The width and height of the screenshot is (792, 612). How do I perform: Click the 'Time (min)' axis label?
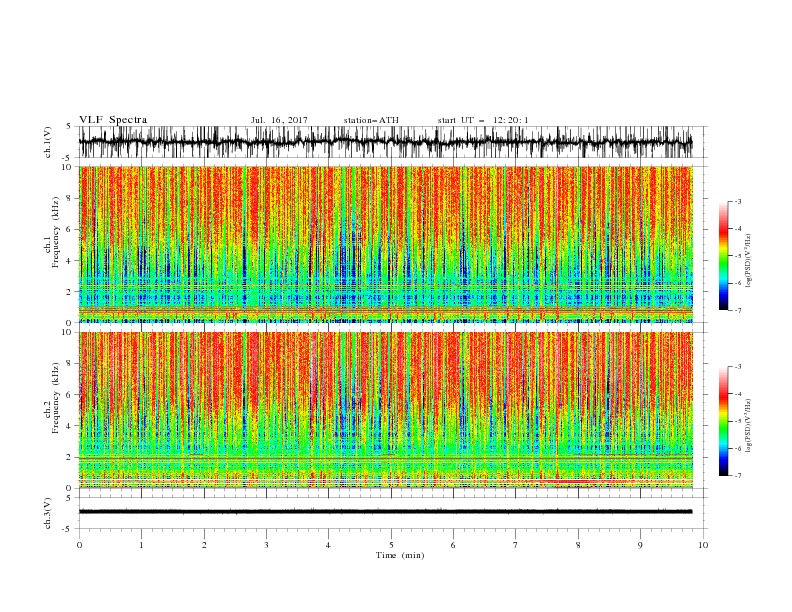pos(400,555)
